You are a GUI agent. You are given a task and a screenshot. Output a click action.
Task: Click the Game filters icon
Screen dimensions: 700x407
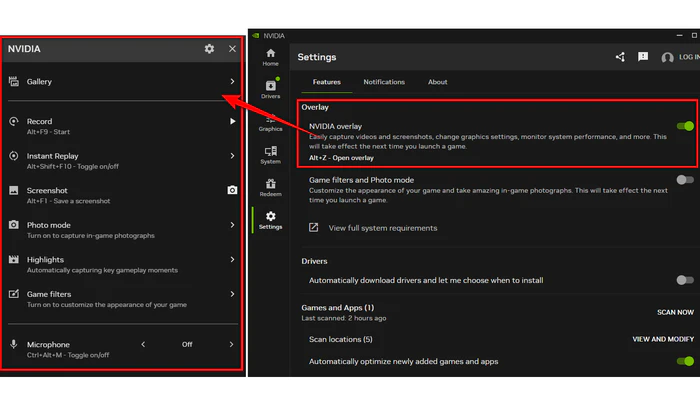14,294
